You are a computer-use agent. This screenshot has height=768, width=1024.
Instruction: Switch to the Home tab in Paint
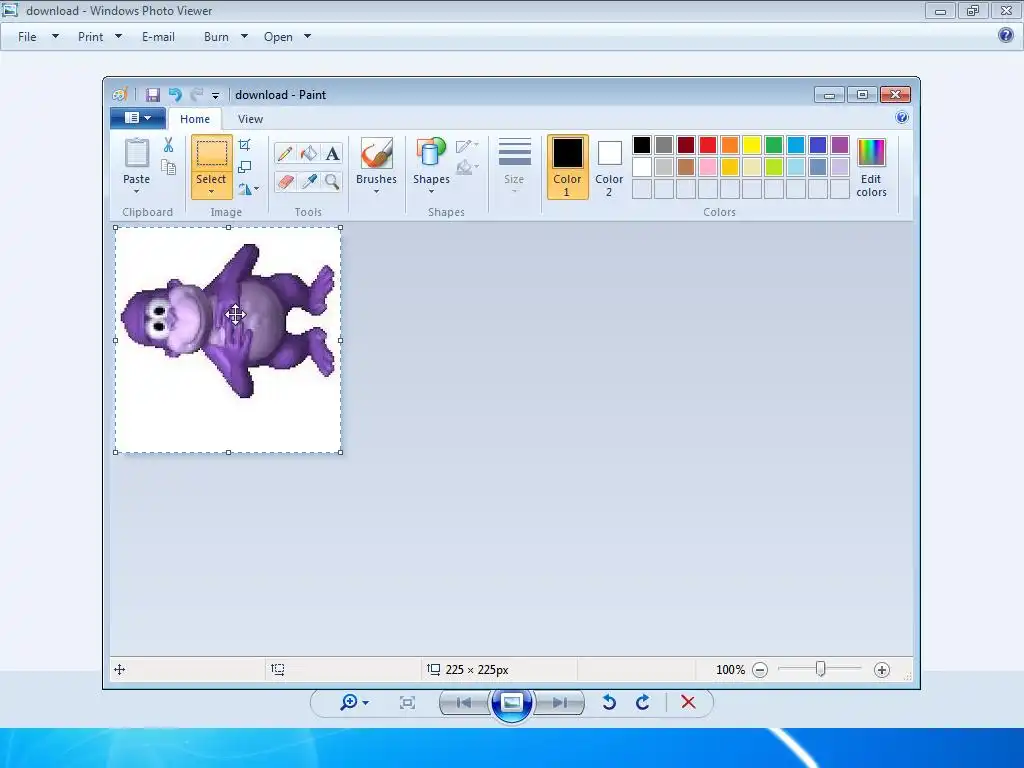point(195,119)
